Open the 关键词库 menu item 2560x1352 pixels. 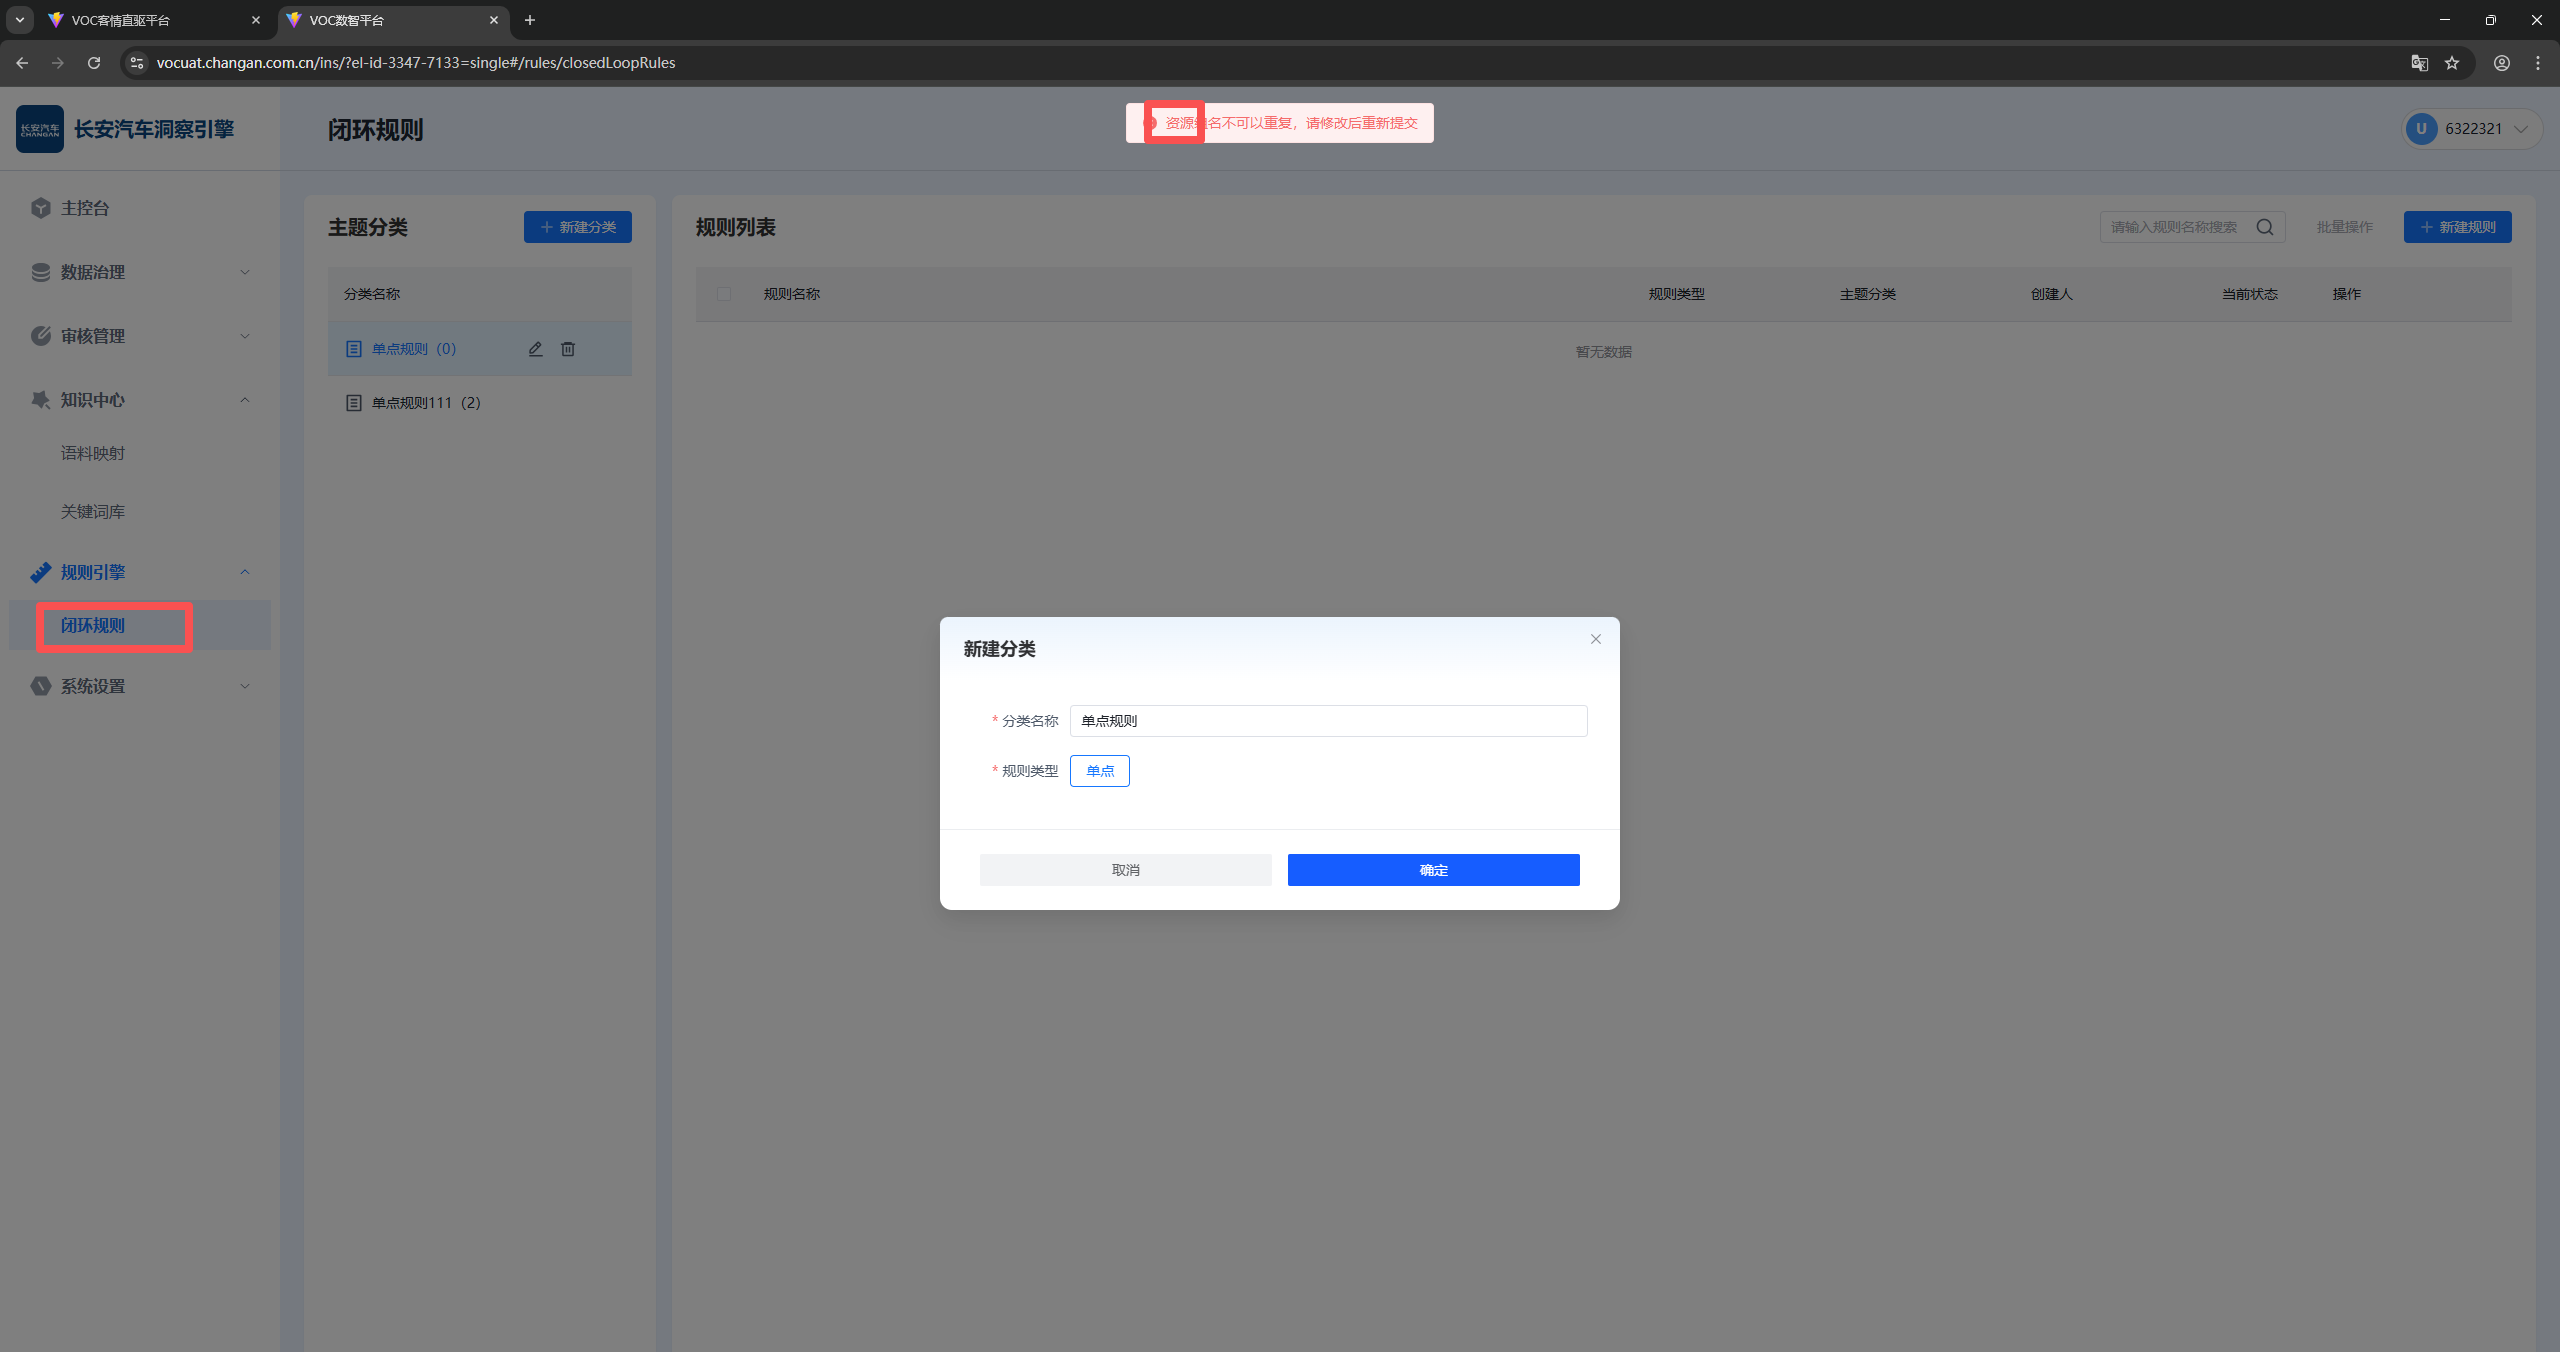click(x=93, y=511)
